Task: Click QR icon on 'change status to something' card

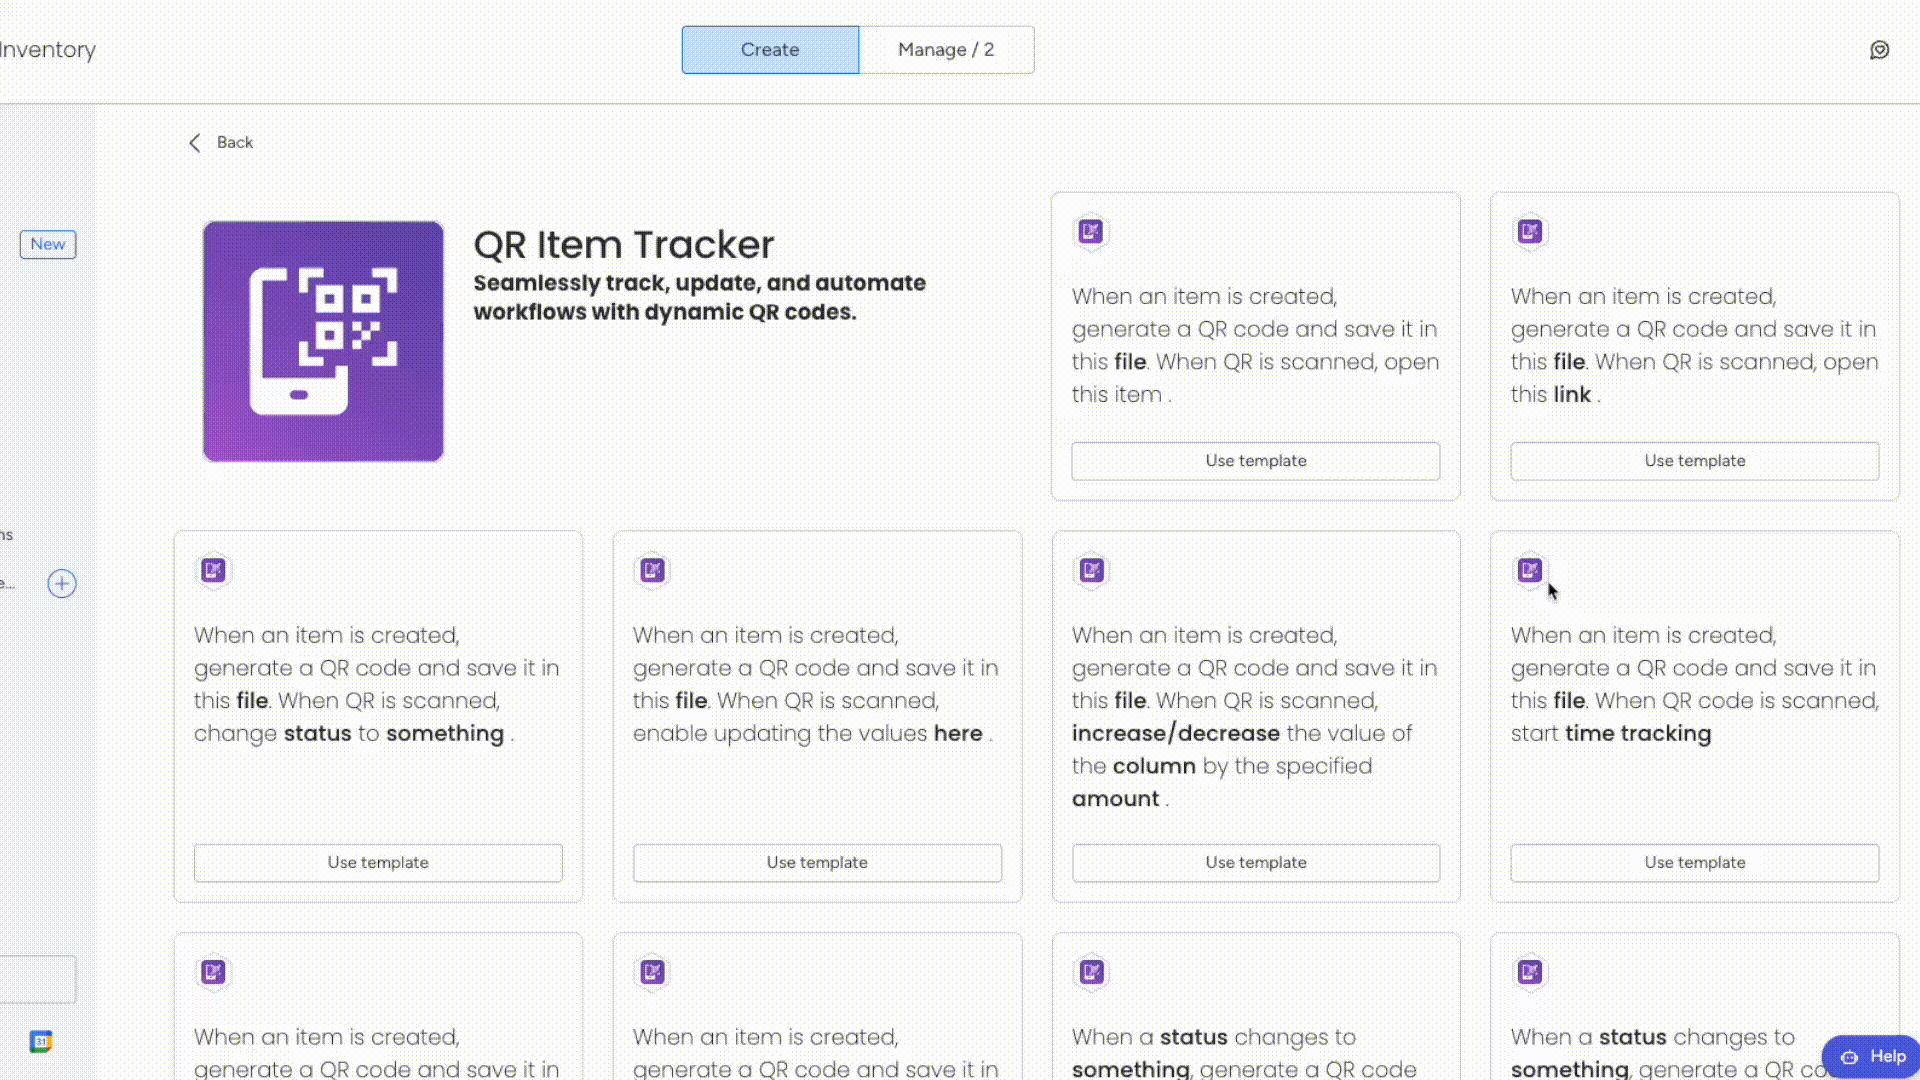Action: pyautogui.click(x=213, y=570)
